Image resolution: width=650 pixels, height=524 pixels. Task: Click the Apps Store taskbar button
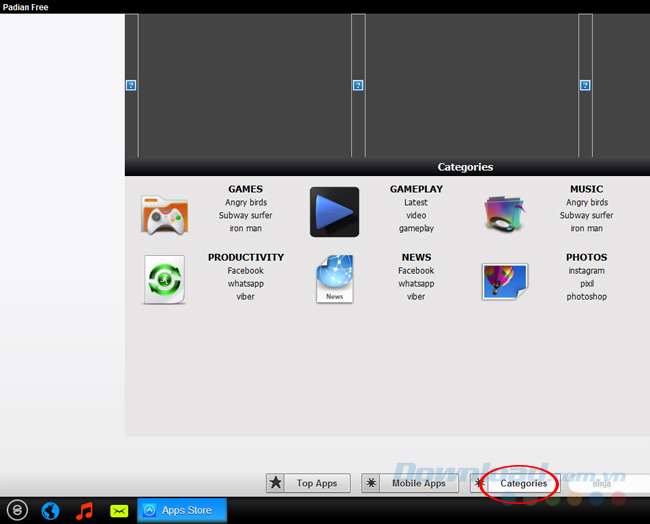tap(182, 510)
